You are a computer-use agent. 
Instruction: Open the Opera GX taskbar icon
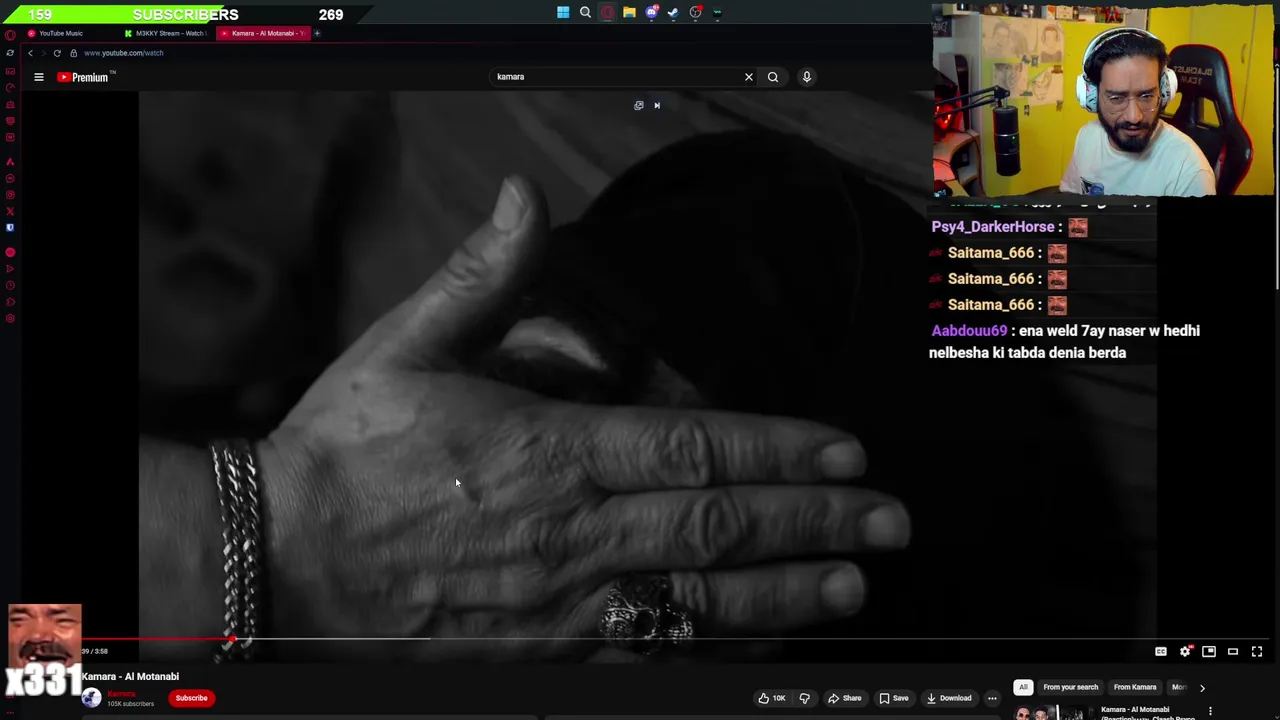607,13
